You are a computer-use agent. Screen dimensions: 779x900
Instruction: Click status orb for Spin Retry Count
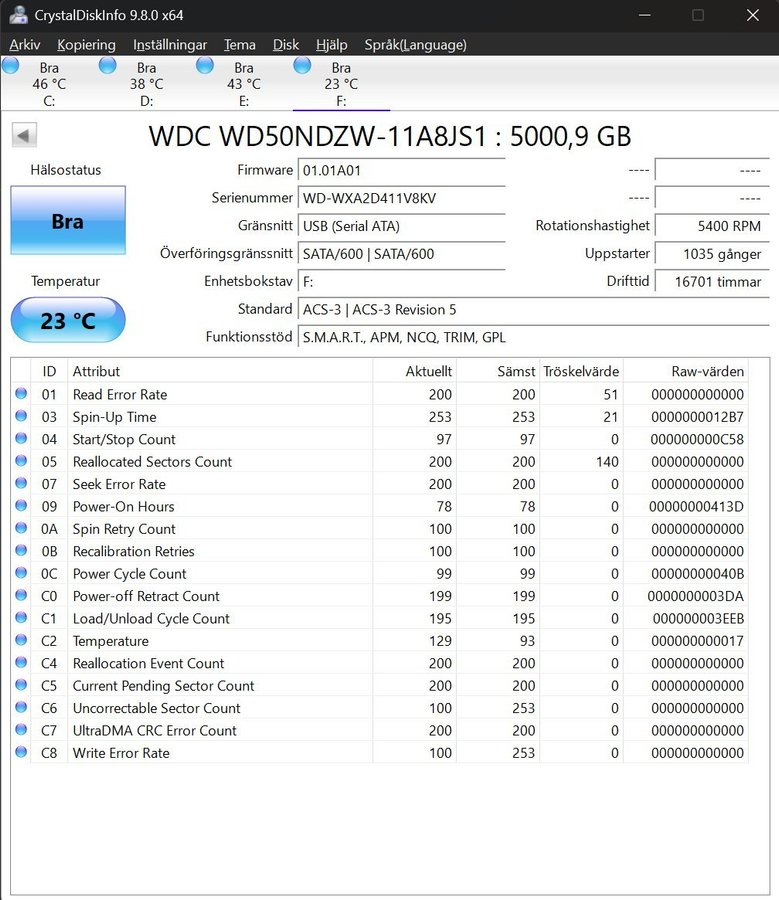click(21, 528)
